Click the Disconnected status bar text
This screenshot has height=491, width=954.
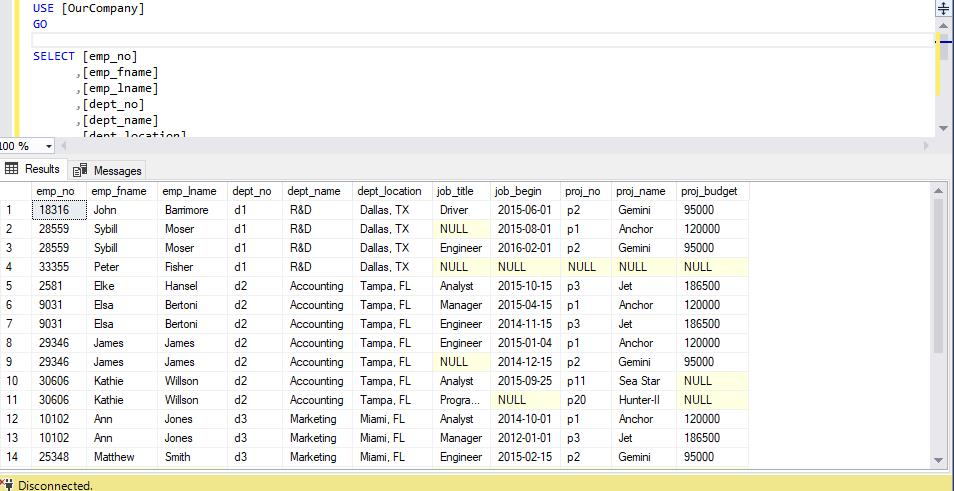pos(55,485)
